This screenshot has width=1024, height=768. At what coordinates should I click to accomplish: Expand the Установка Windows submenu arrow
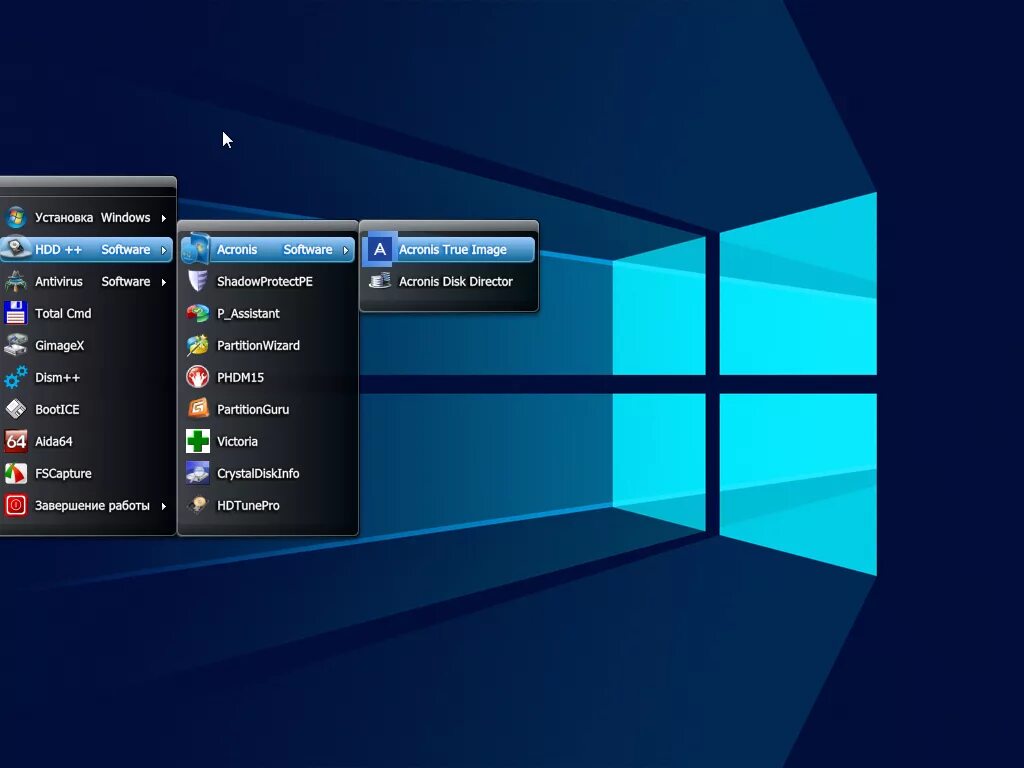click(x=164, y=218)
